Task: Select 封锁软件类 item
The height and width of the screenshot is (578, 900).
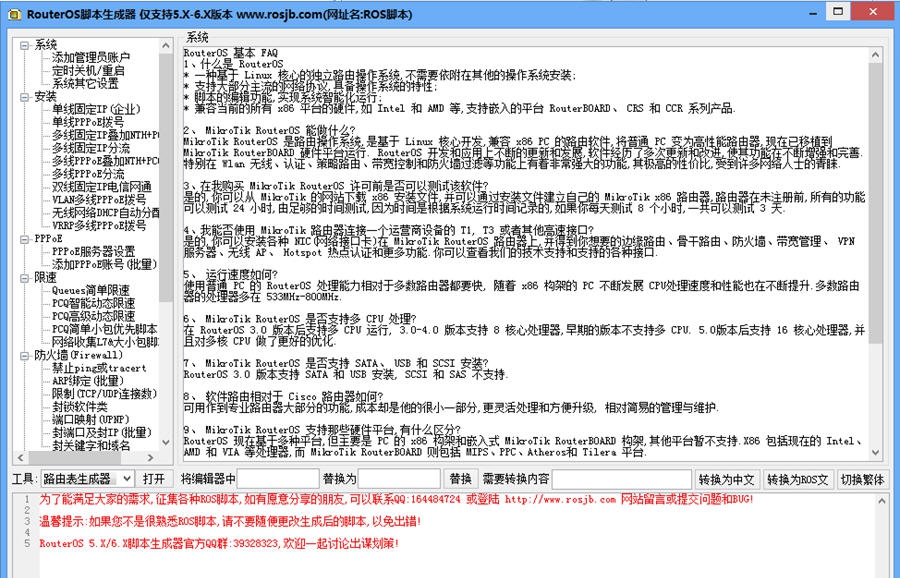Action: tap(79, 407)
